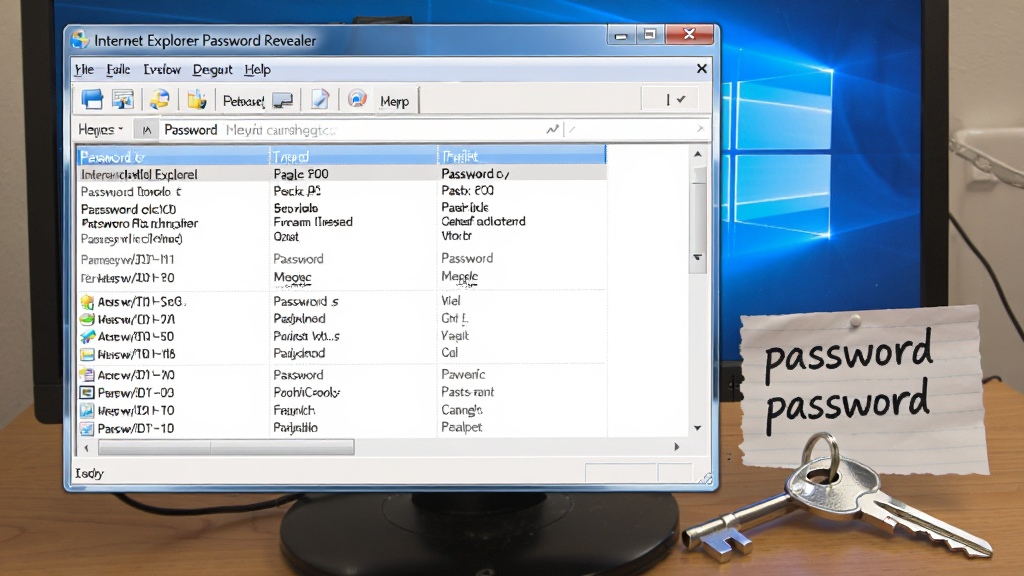Viewport: 1024px width, 576px height.
Task: Select the Internet Explorer list row
Action: pos(342,174)
